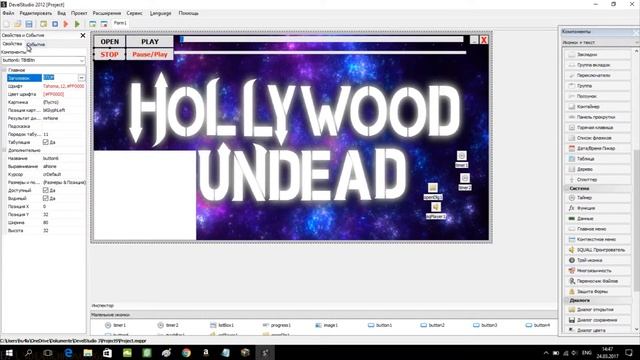The width and height of the screenshot is (640, 360).
Task: Click the Шрифт property value Tahoma
Action: pos(64,86)
